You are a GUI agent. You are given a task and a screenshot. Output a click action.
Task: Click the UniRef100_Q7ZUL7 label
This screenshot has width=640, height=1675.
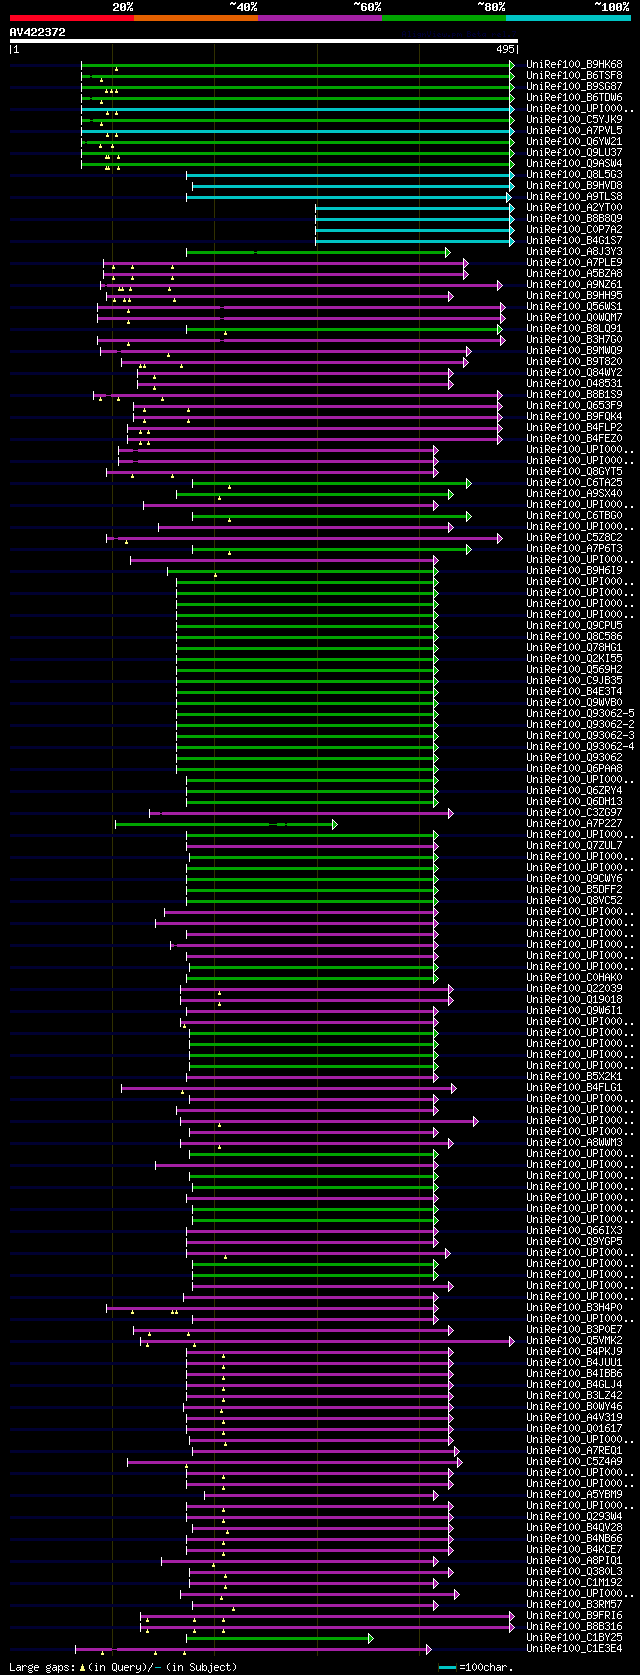(x=574, y=846)
